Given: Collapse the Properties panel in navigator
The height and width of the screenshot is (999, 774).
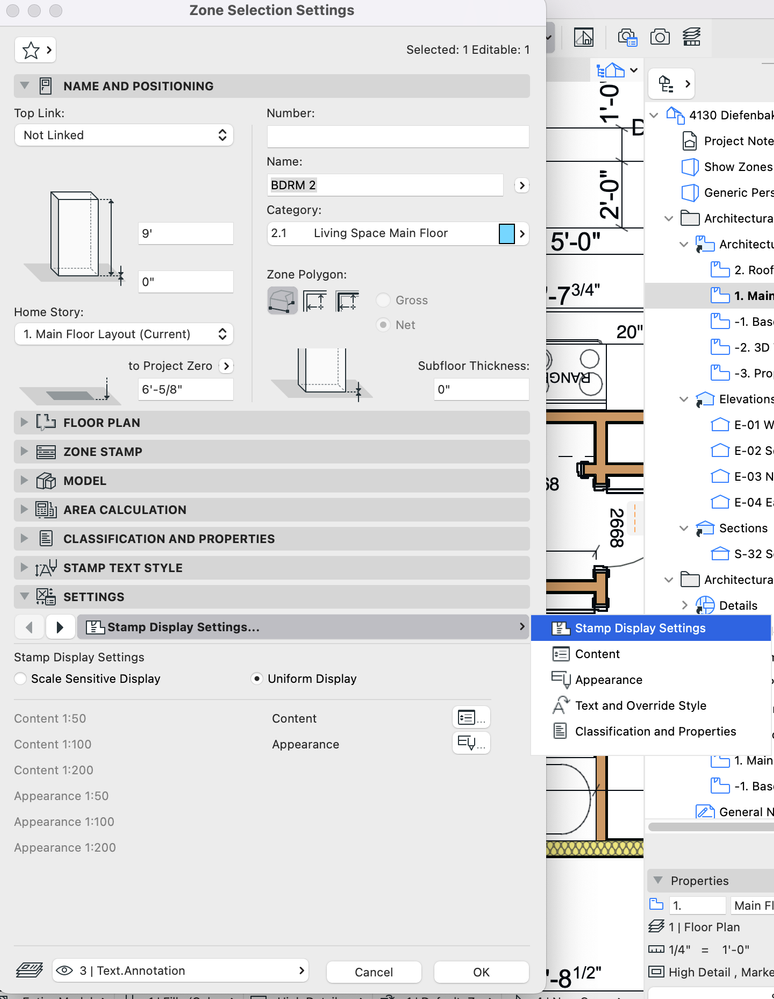Looking at the screenshot, I should (658, 880).
